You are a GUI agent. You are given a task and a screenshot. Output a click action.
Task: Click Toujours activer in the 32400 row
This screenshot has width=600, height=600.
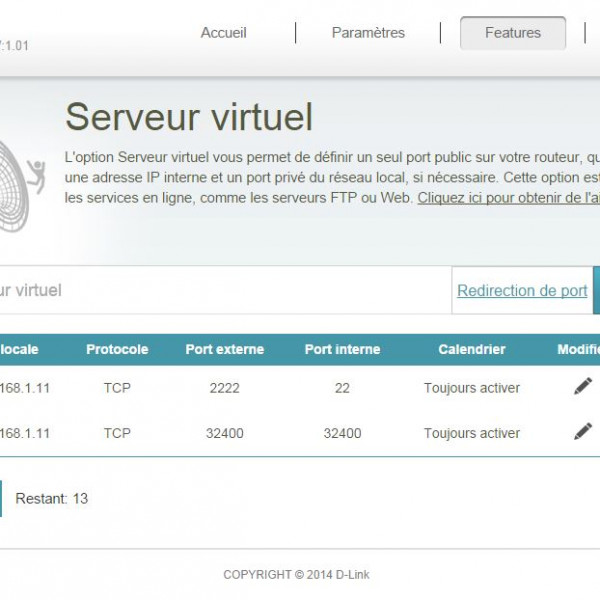(472, 433)
